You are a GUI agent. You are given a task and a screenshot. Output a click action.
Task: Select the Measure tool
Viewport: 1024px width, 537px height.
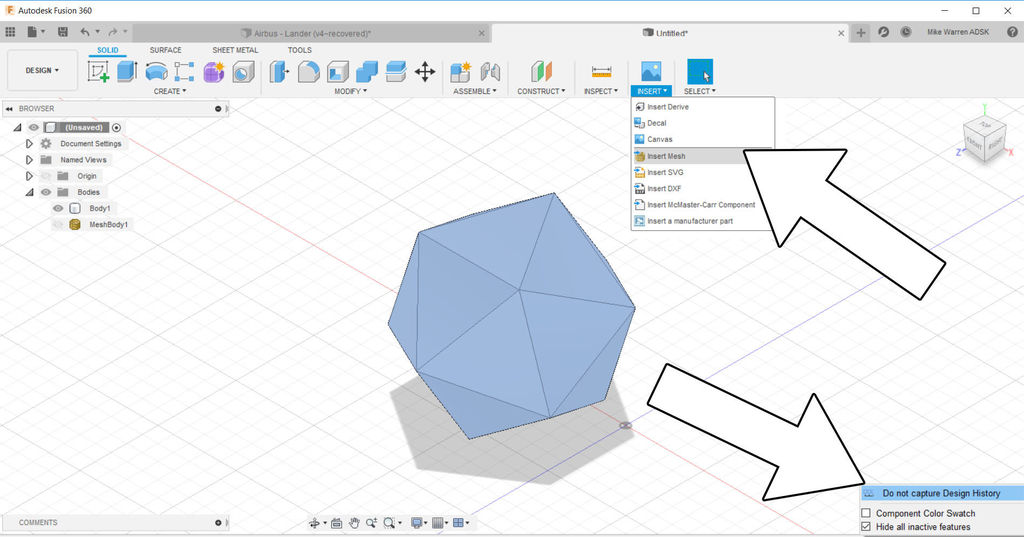(601, 71)
